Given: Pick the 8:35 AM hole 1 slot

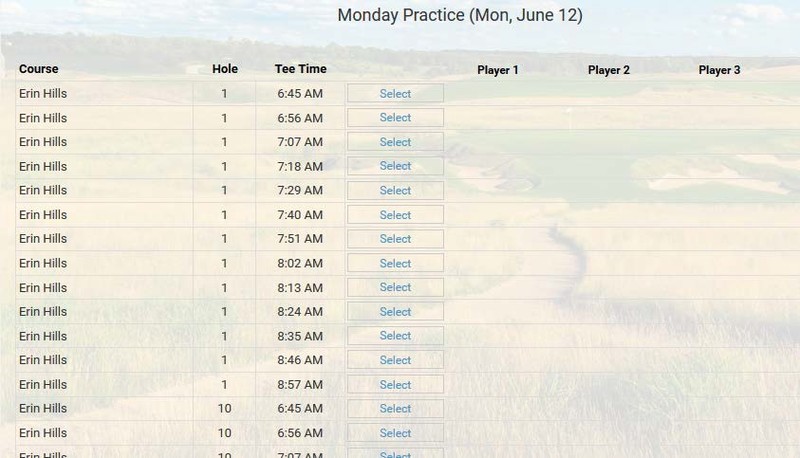Looking at the screenshot, I should click(395, 336).
